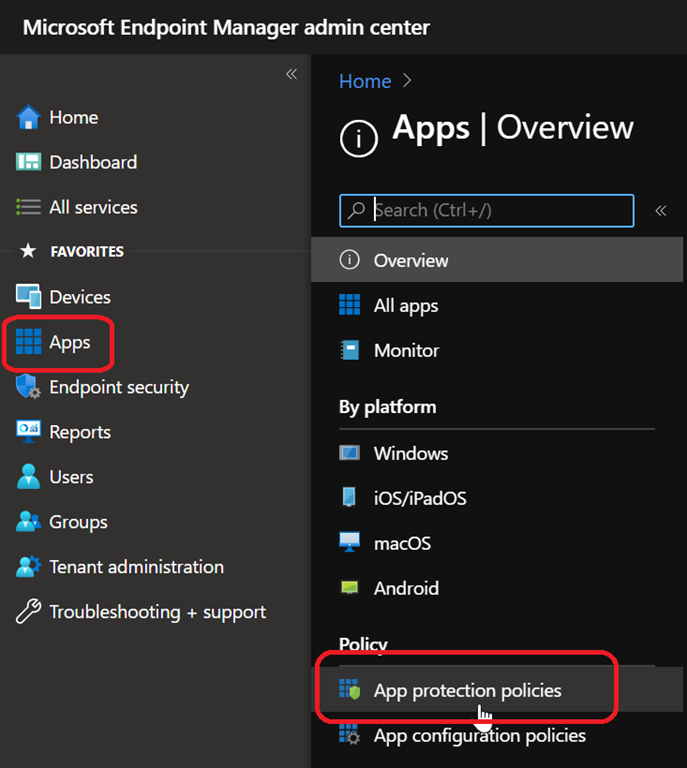Open App protection policies
Screen dimensions: 687x768
click(x=467, y=690)
